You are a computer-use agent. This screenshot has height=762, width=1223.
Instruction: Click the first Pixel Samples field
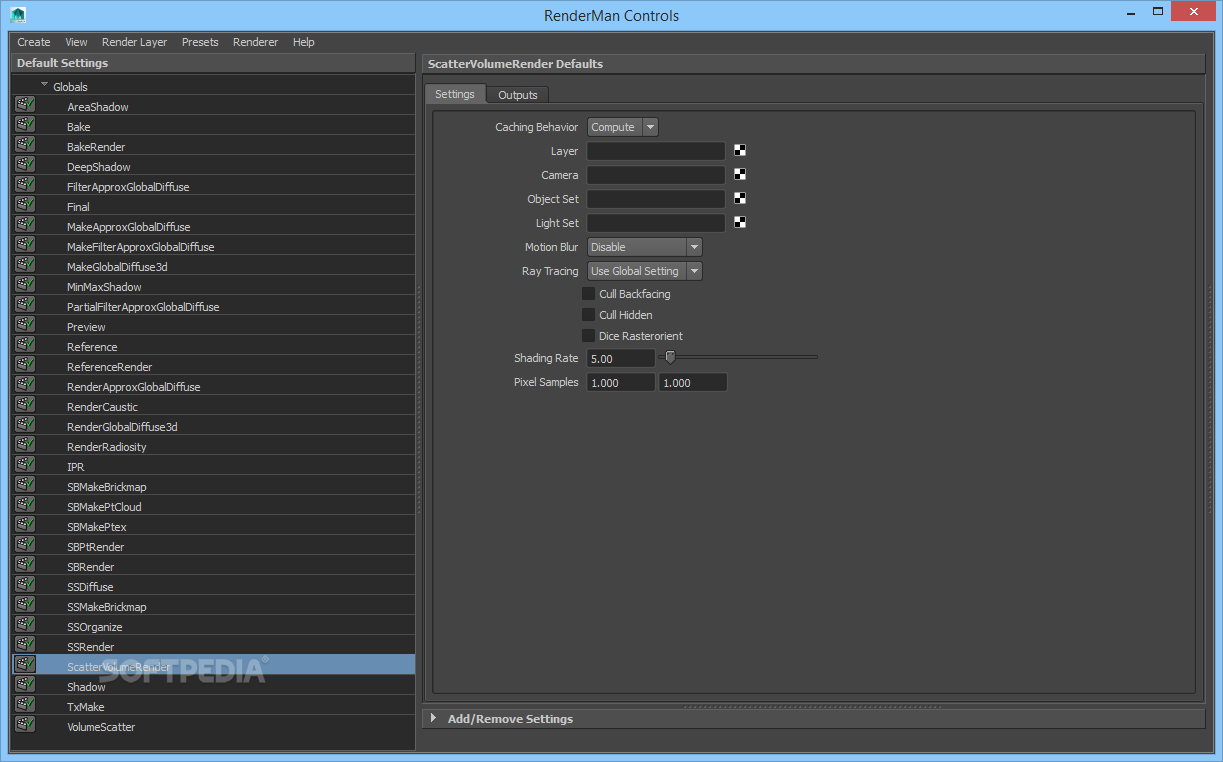click(x=621, y=382)
